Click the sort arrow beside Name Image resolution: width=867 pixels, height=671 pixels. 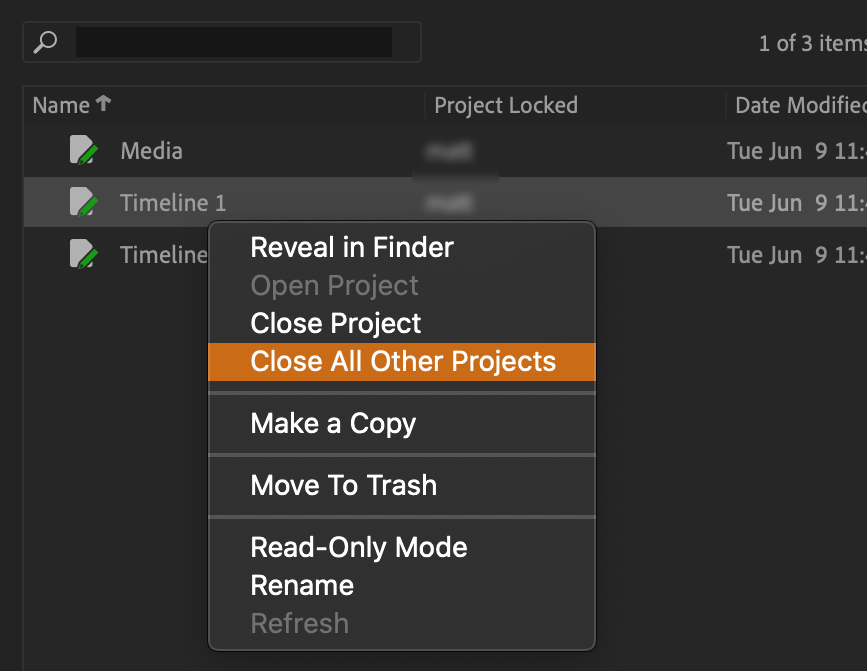tap(103, 104)
